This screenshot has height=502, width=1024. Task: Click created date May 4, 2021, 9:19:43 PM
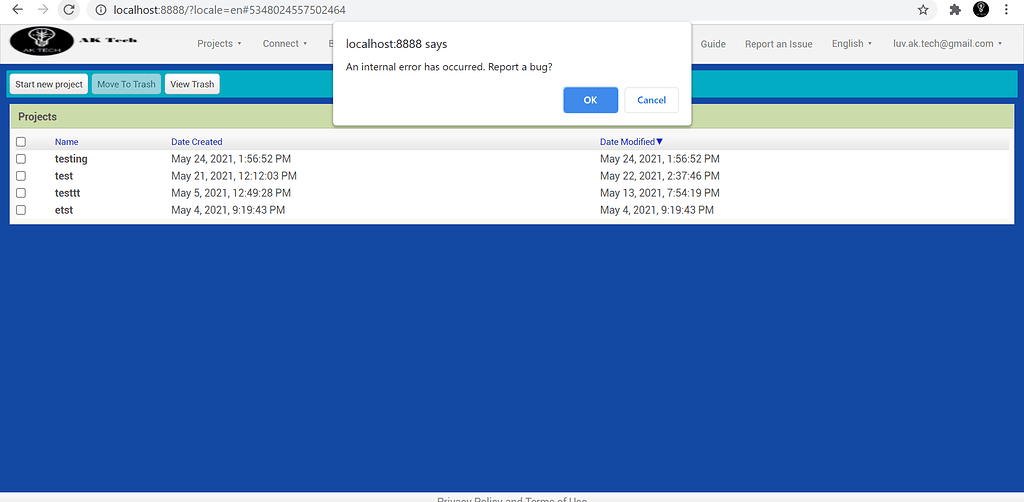[x=228, y=210]
